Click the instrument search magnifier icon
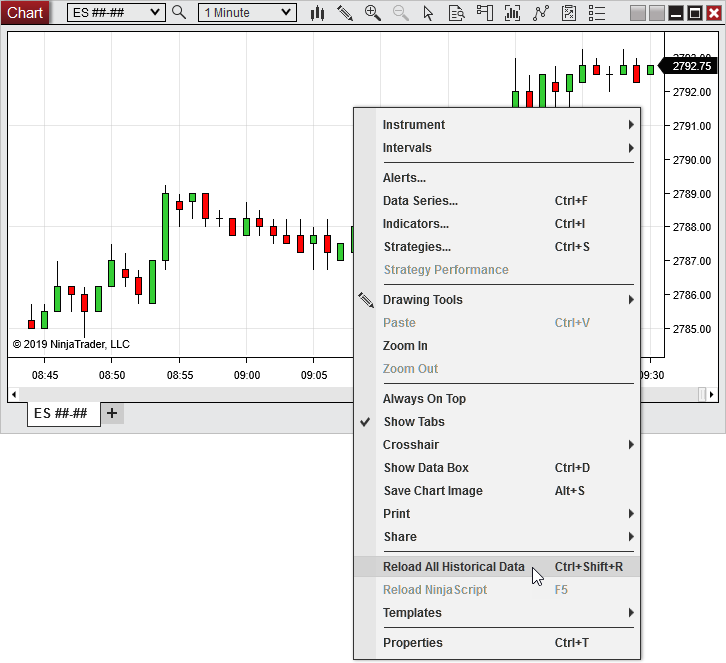The height and width of the screenshot is (663, 726). (x=179, y=12)
